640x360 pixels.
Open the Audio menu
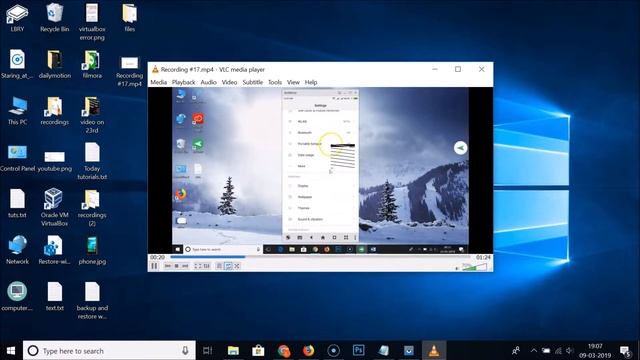(x=208, y=82)
